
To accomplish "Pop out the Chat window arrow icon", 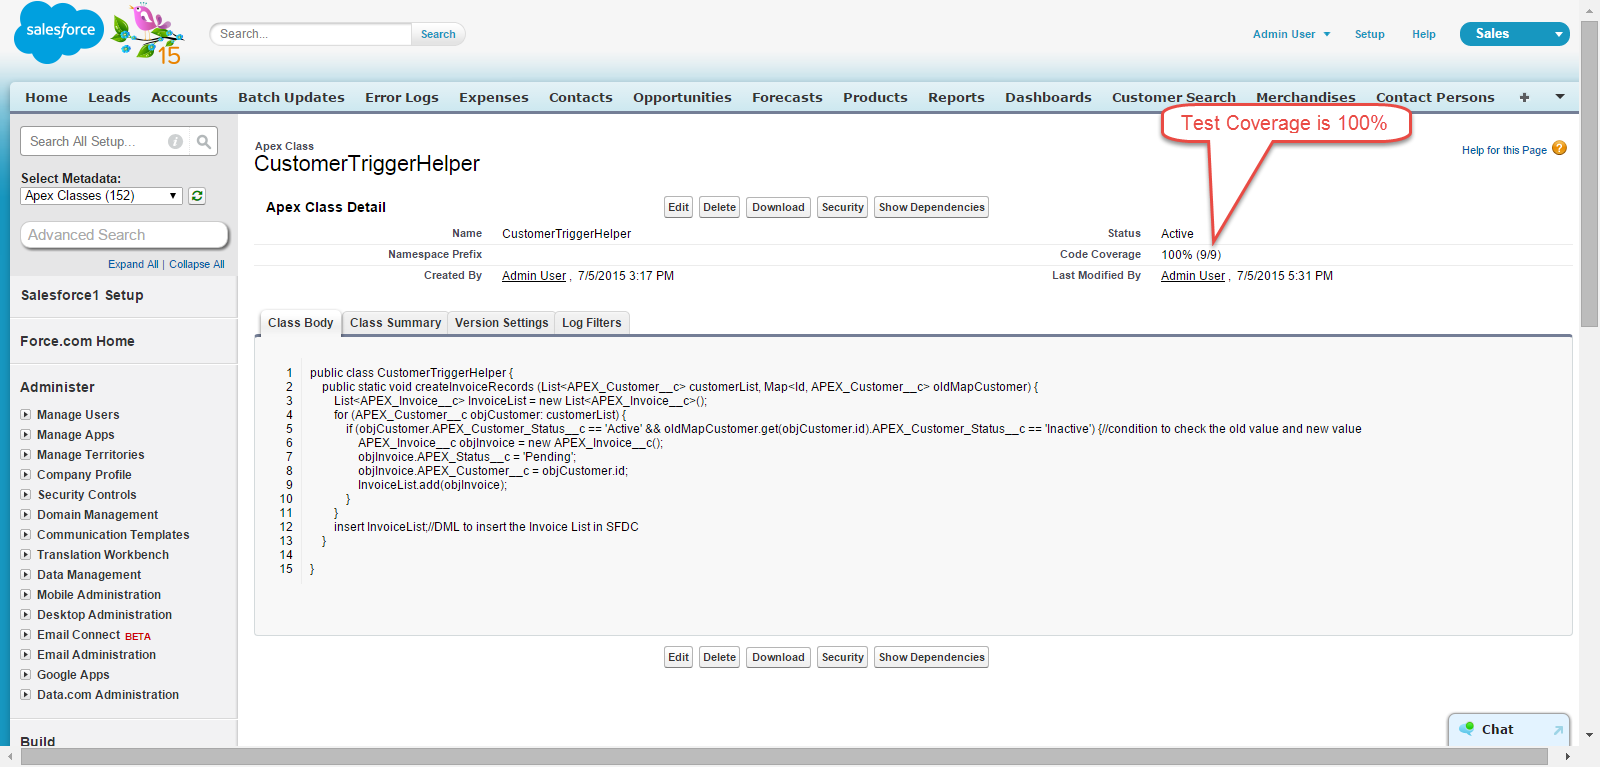I will [1557, 730].
